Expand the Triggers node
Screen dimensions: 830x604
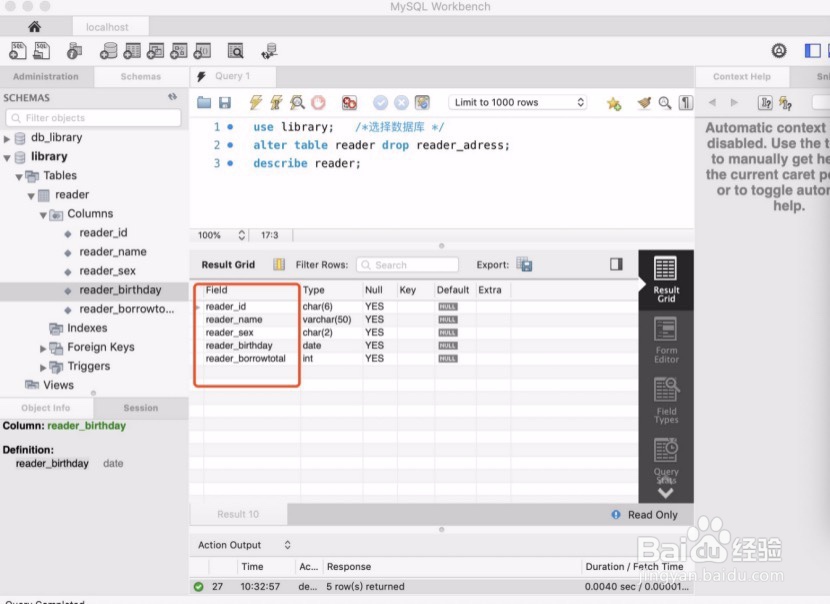[43, 367]
